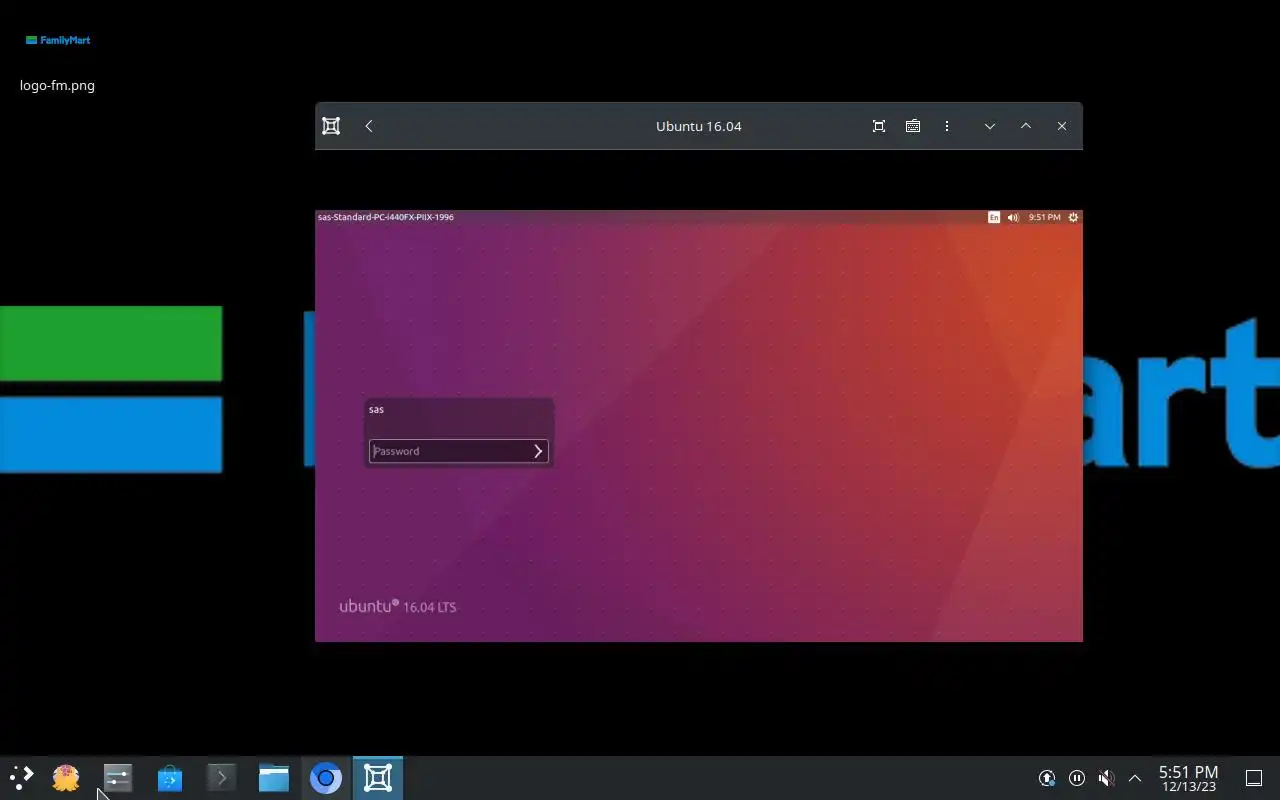Open the 5:51 PM clock calendar
This screenshot has height=800, width=1280.
point(1189,778)
